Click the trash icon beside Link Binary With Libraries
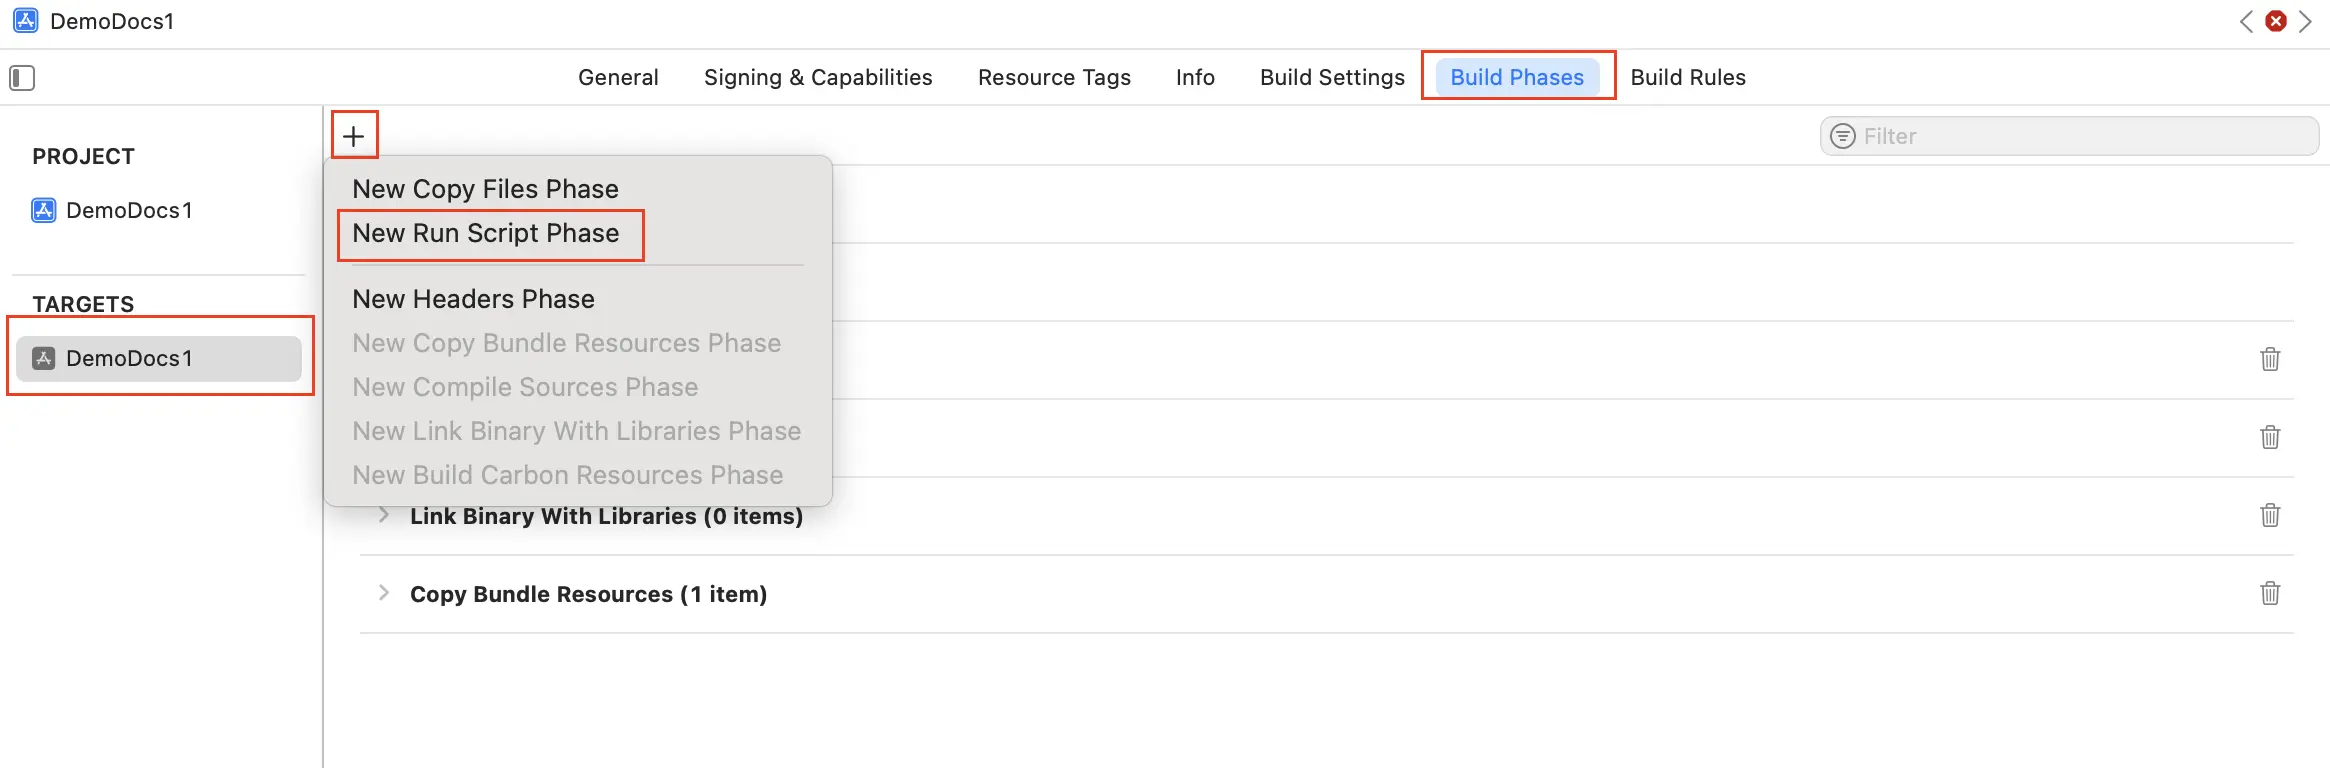 (2271, 515)
